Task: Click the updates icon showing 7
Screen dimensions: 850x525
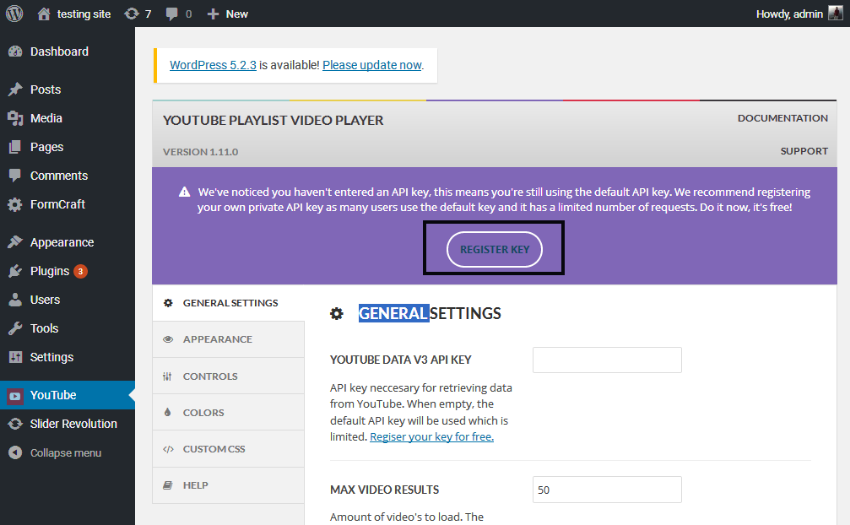Action: [x=132, y=14]
